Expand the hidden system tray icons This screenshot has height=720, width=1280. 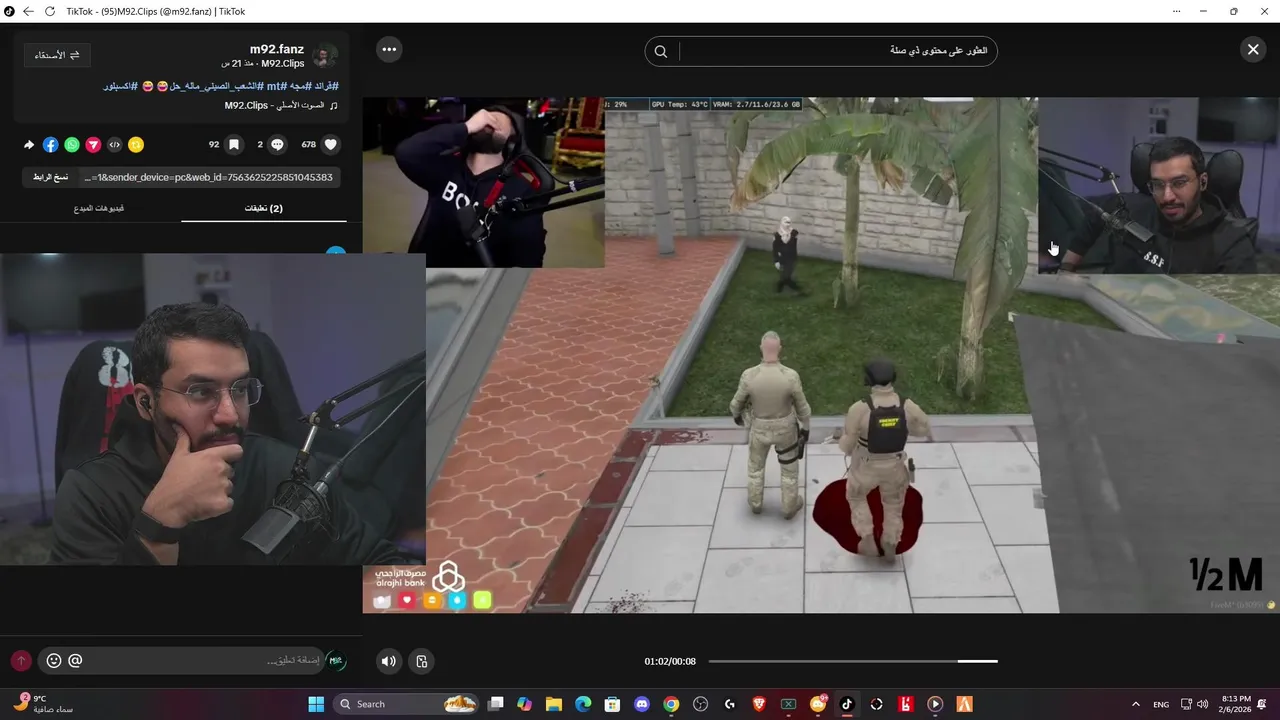1135,704
